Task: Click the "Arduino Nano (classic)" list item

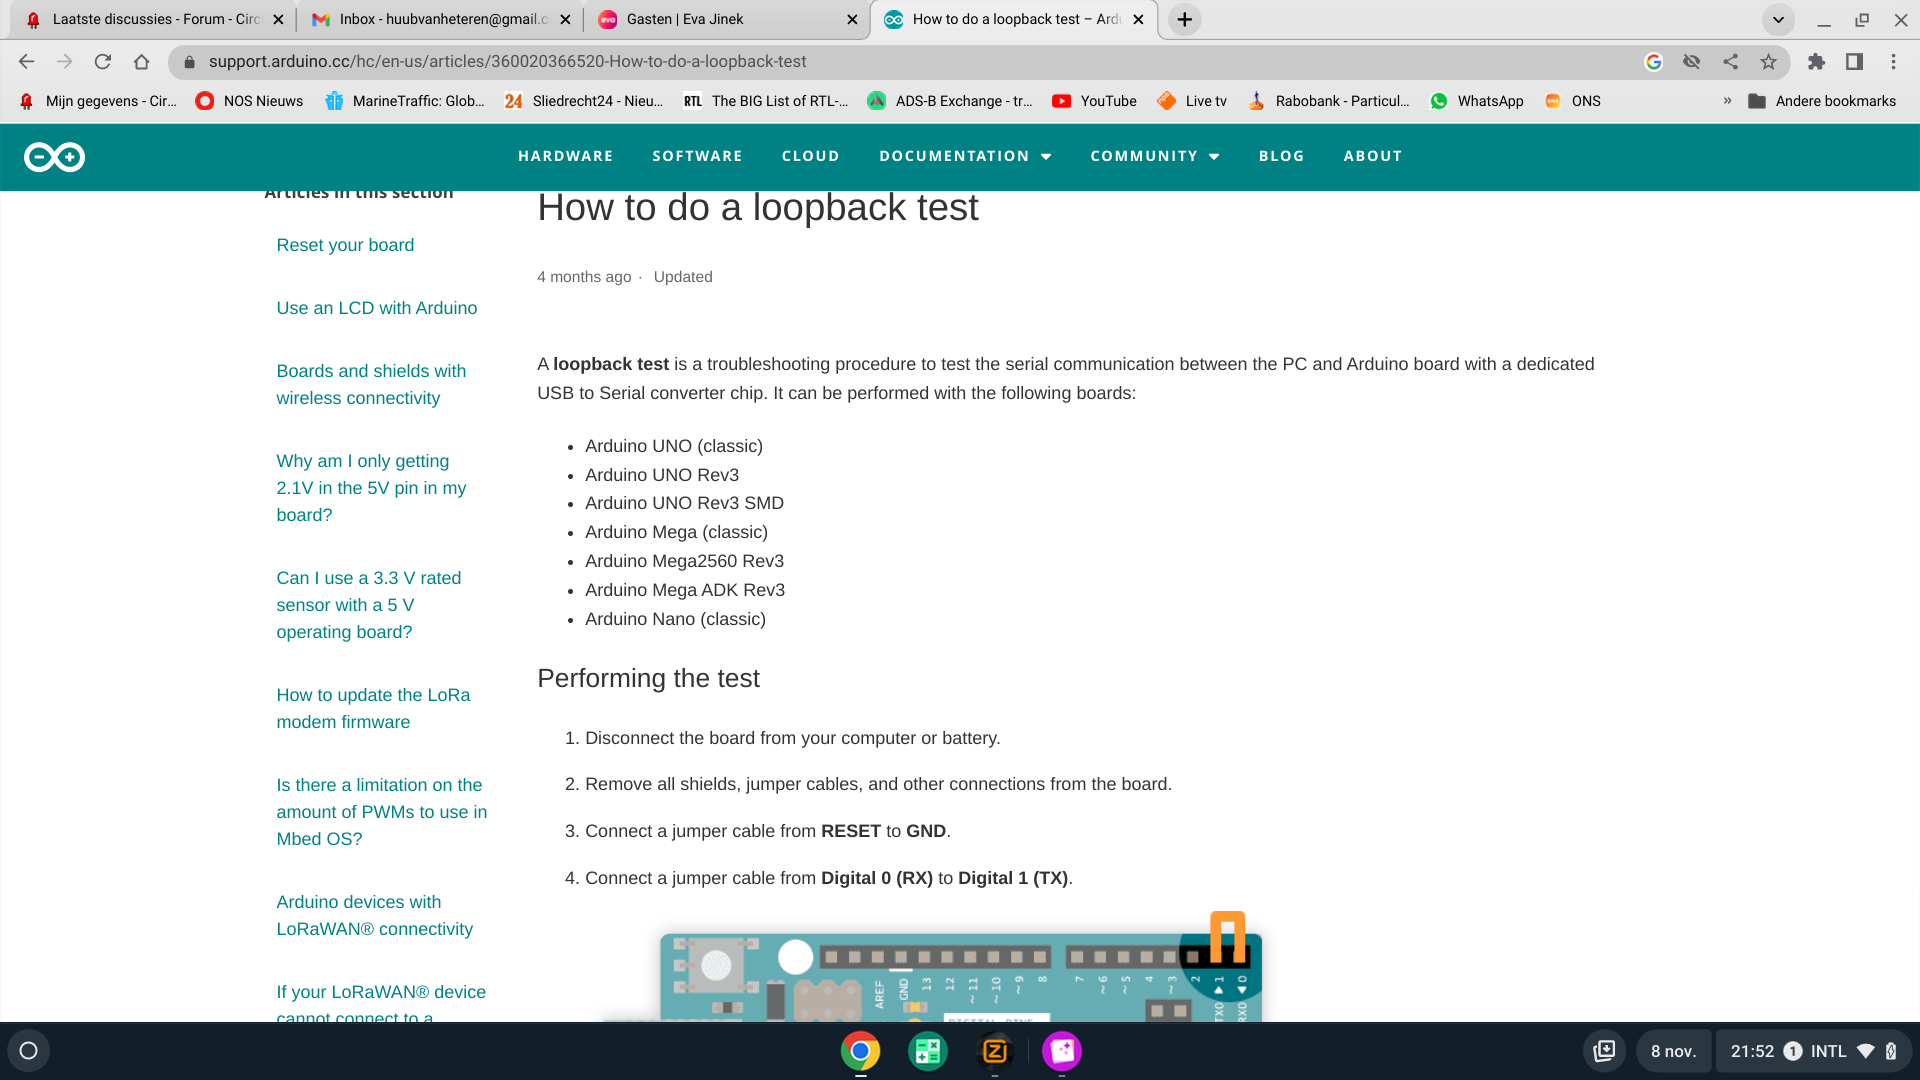Action: pos(675,619)
